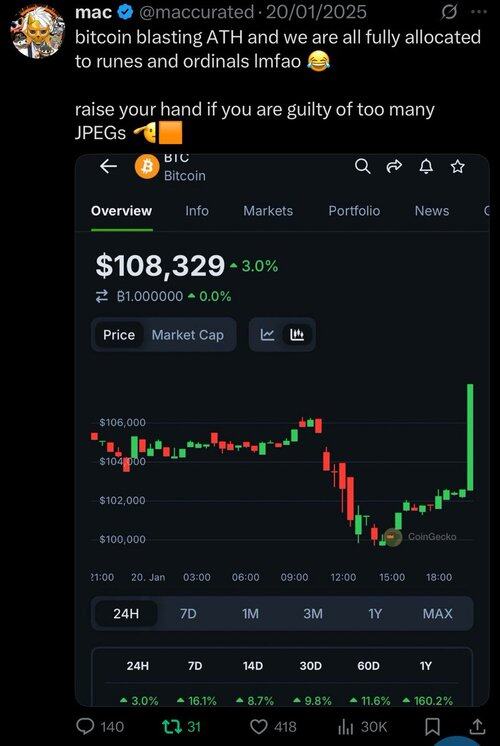The width and height of the screenshot is (500, 746).
Task: Tap the alert bell in chart image
Action: coord(427,166)
